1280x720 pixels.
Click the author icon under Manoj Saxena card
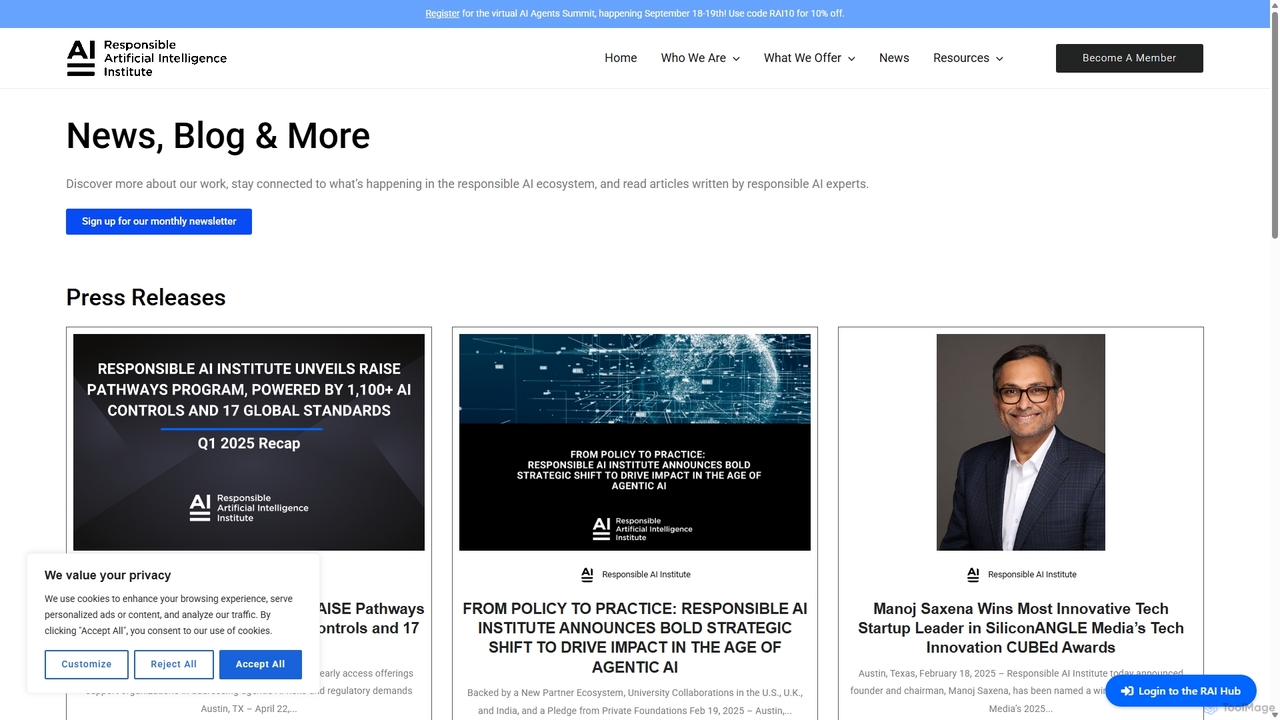coord(973,575)
